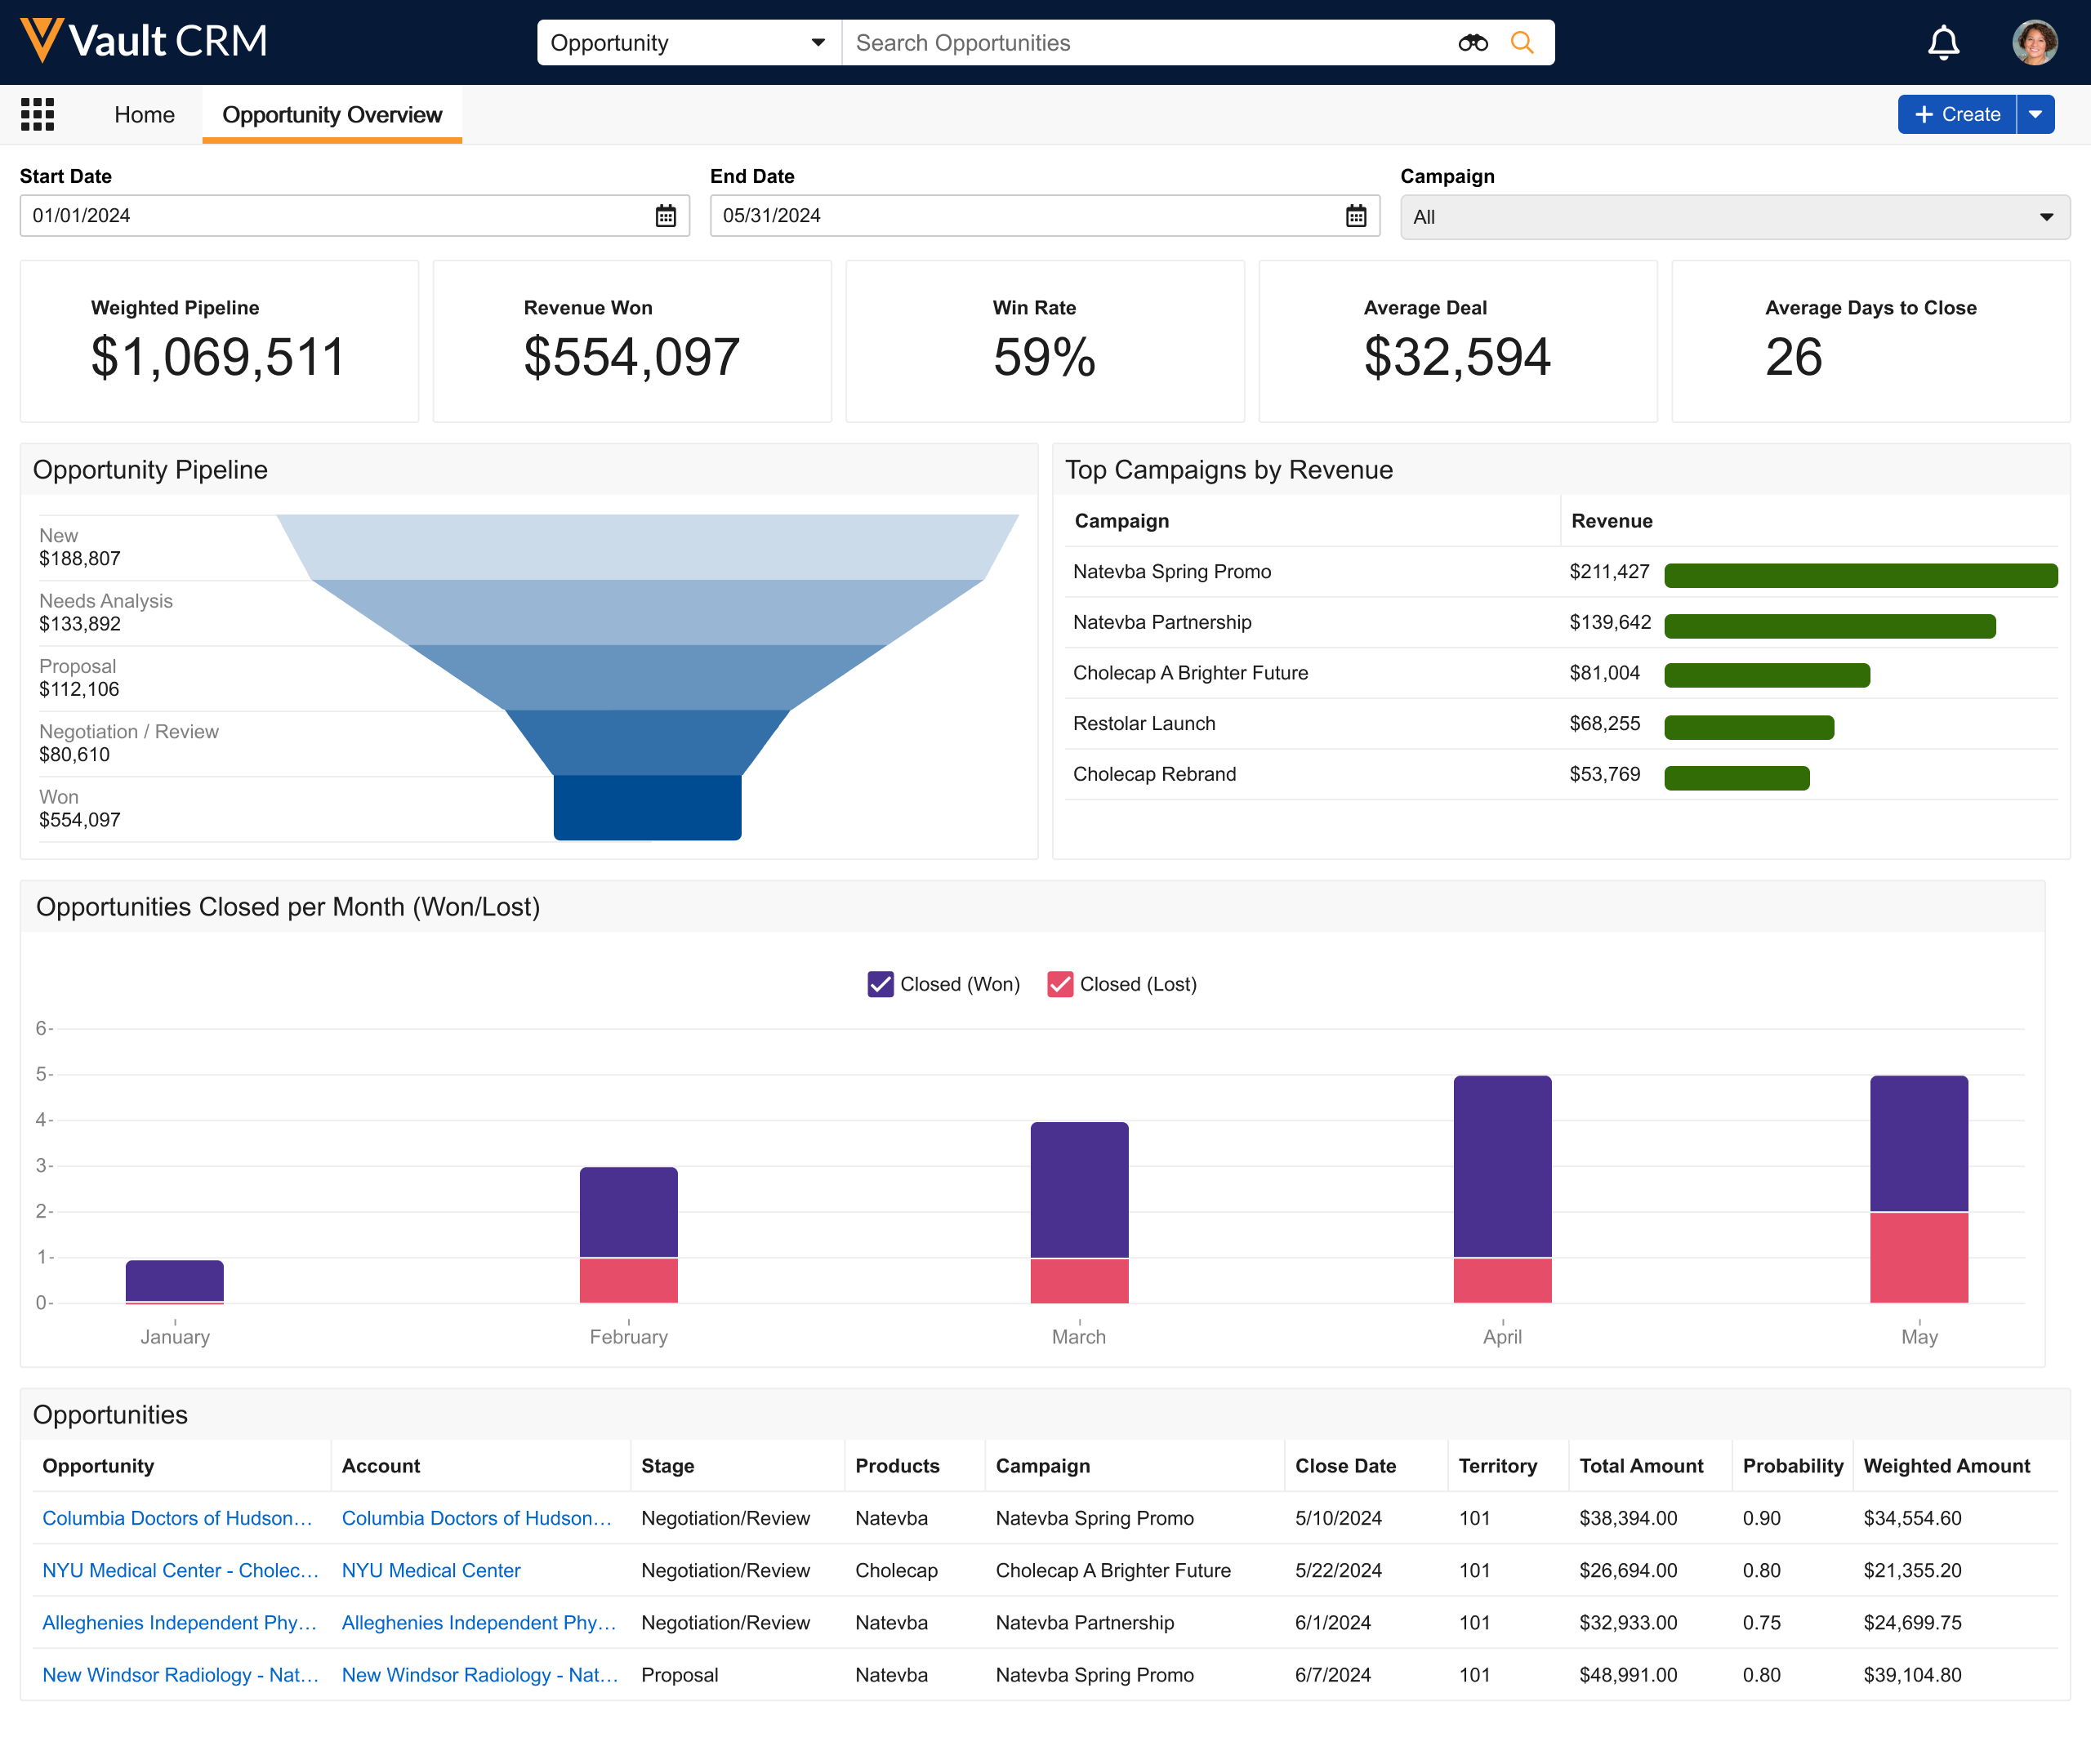Uncheck the Closed (Lost) legend checkbox

(x=1059, y=984)
